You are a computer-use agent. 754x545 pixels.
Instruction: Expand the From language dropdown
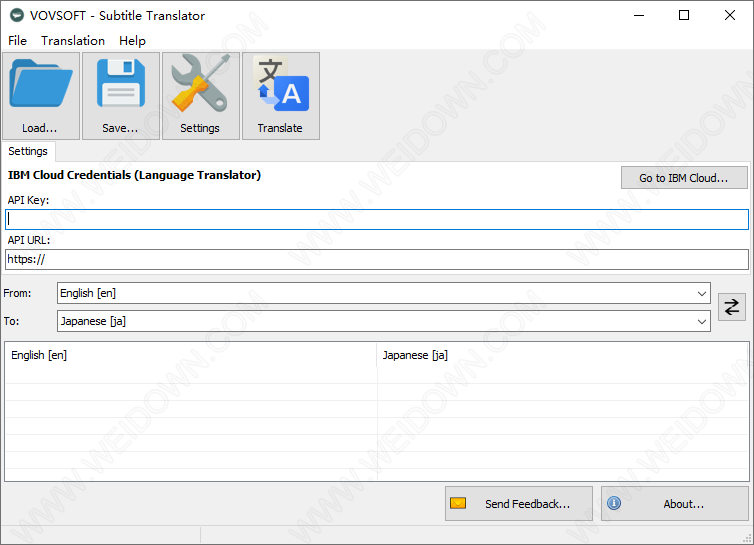coord(702,293)
